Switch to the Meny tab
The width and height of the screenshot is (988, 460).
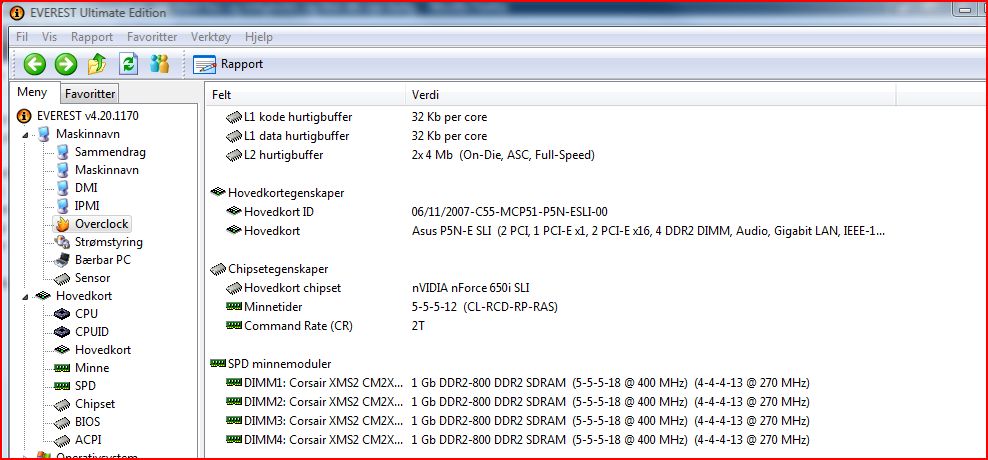tap(32, 92)
